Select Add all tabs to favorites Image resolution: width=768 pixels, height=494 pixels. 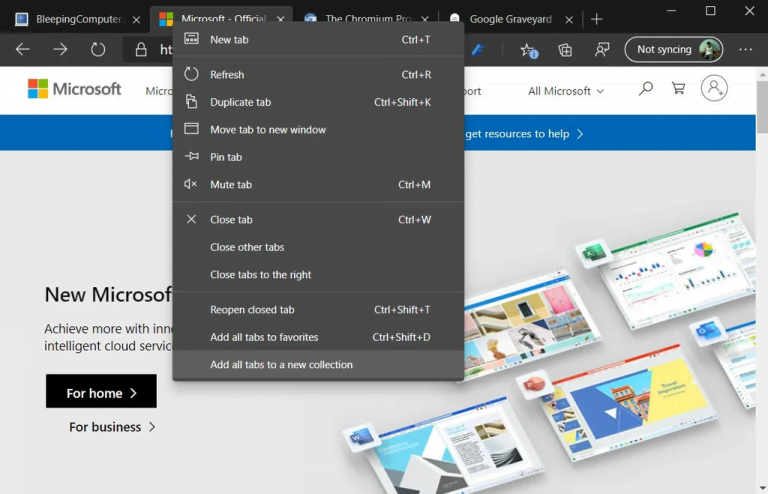[318, 337]
